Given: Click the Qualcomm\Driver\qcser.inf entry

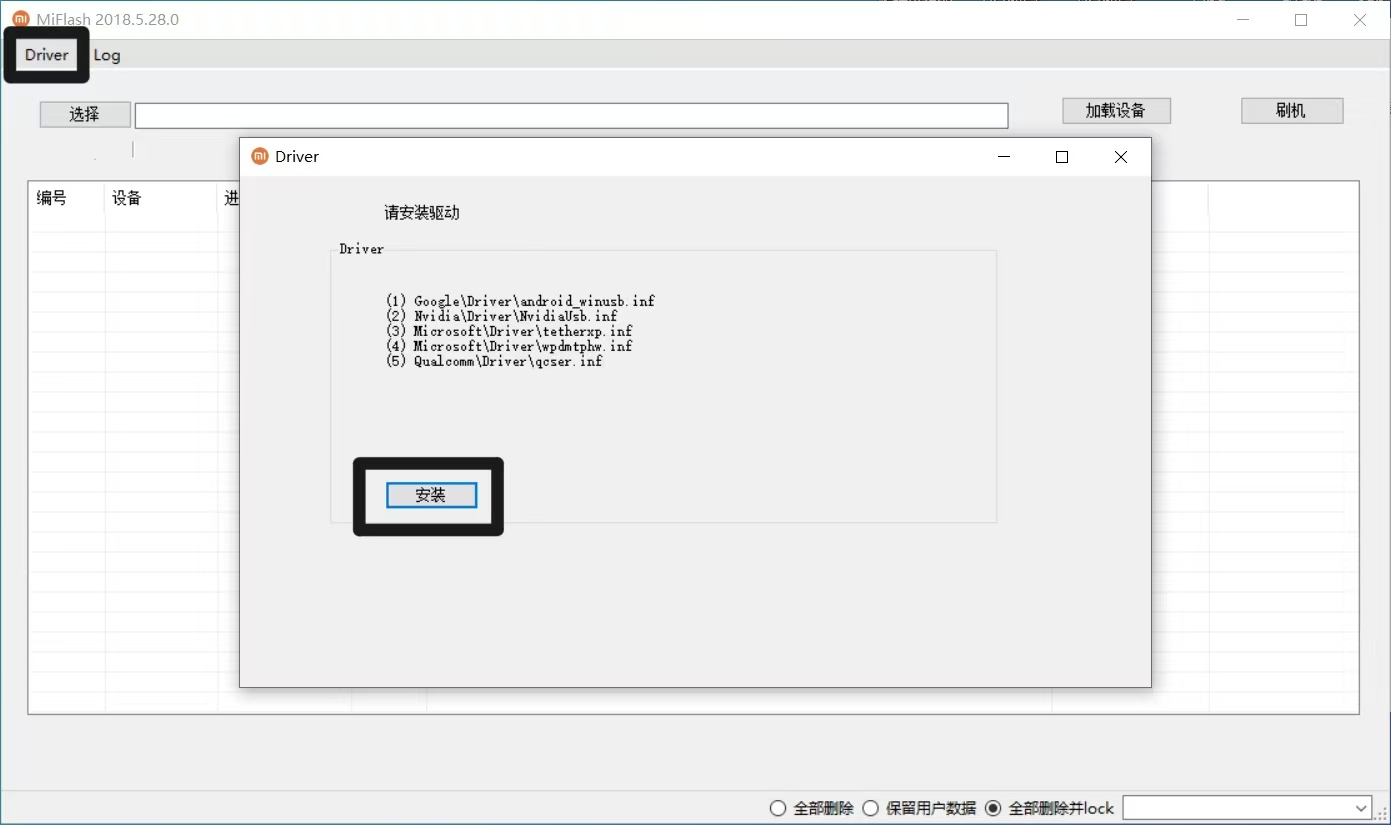Looking at the screenshot, I should 494,361.
